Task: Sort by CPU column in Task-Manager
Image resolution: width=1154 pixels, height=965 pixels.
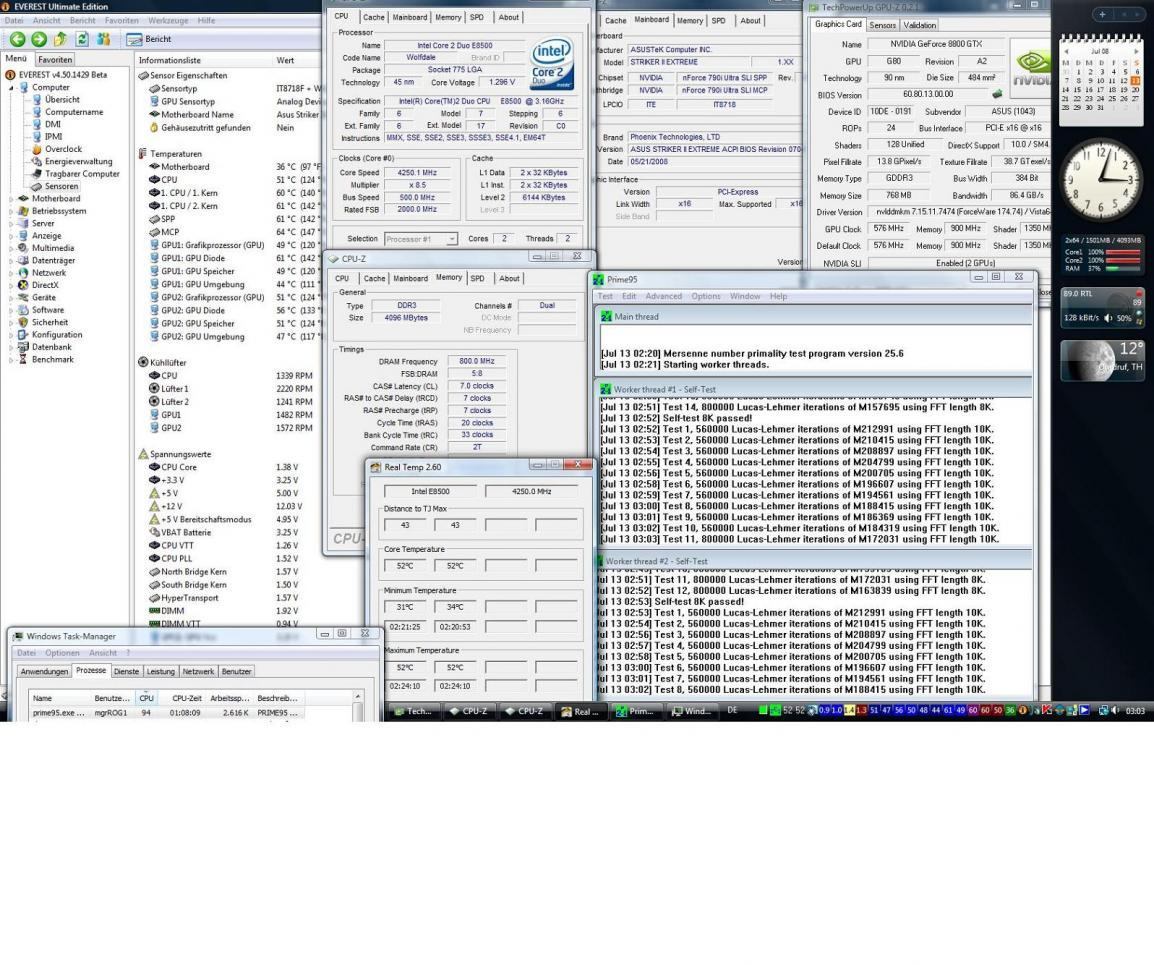Action: [x=146, y=698]
